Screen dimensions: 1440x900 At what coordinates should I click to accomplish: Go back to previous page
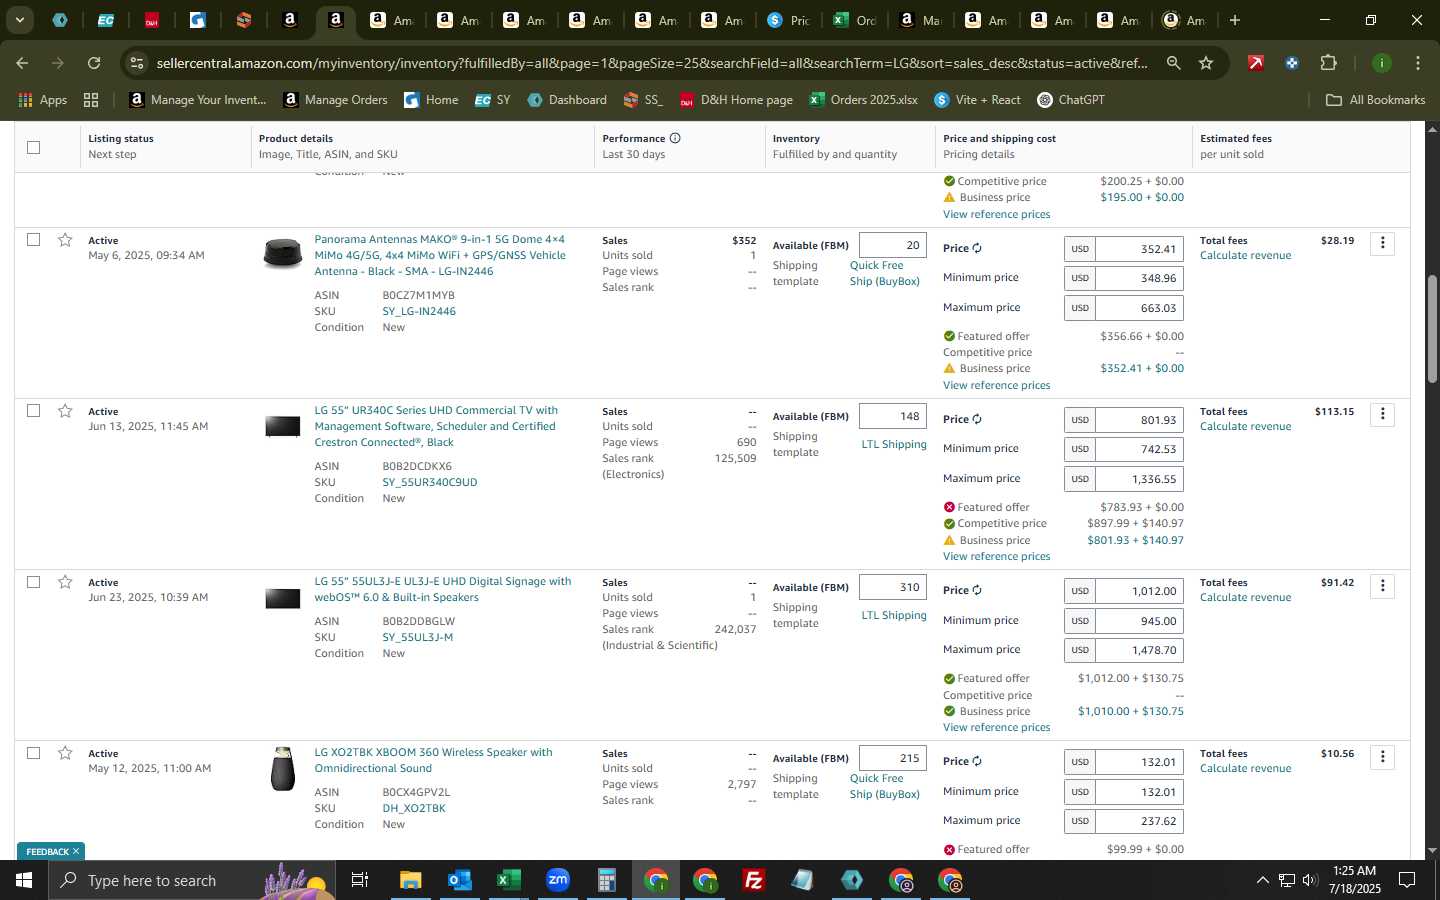pyautogui.click(x=22, y=63)
